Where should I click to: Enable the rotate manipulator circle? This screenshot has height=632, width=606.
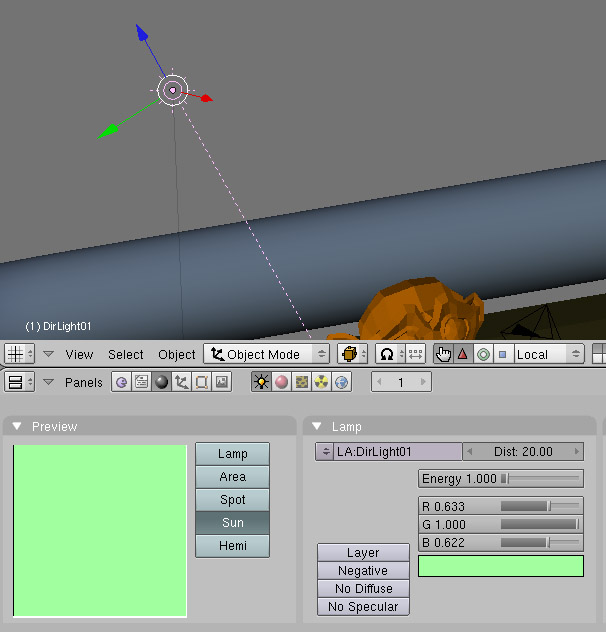coord(483,354)
